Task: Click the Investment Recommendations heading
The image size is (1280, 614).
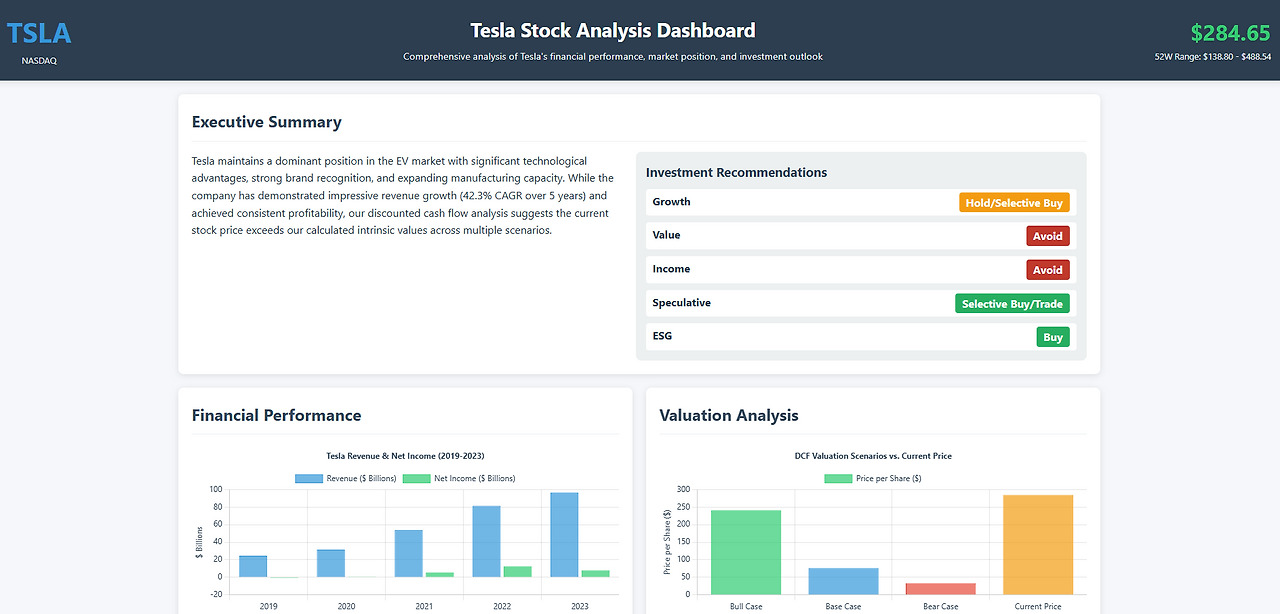Action: pyautogui.click(x=737, y=172)
